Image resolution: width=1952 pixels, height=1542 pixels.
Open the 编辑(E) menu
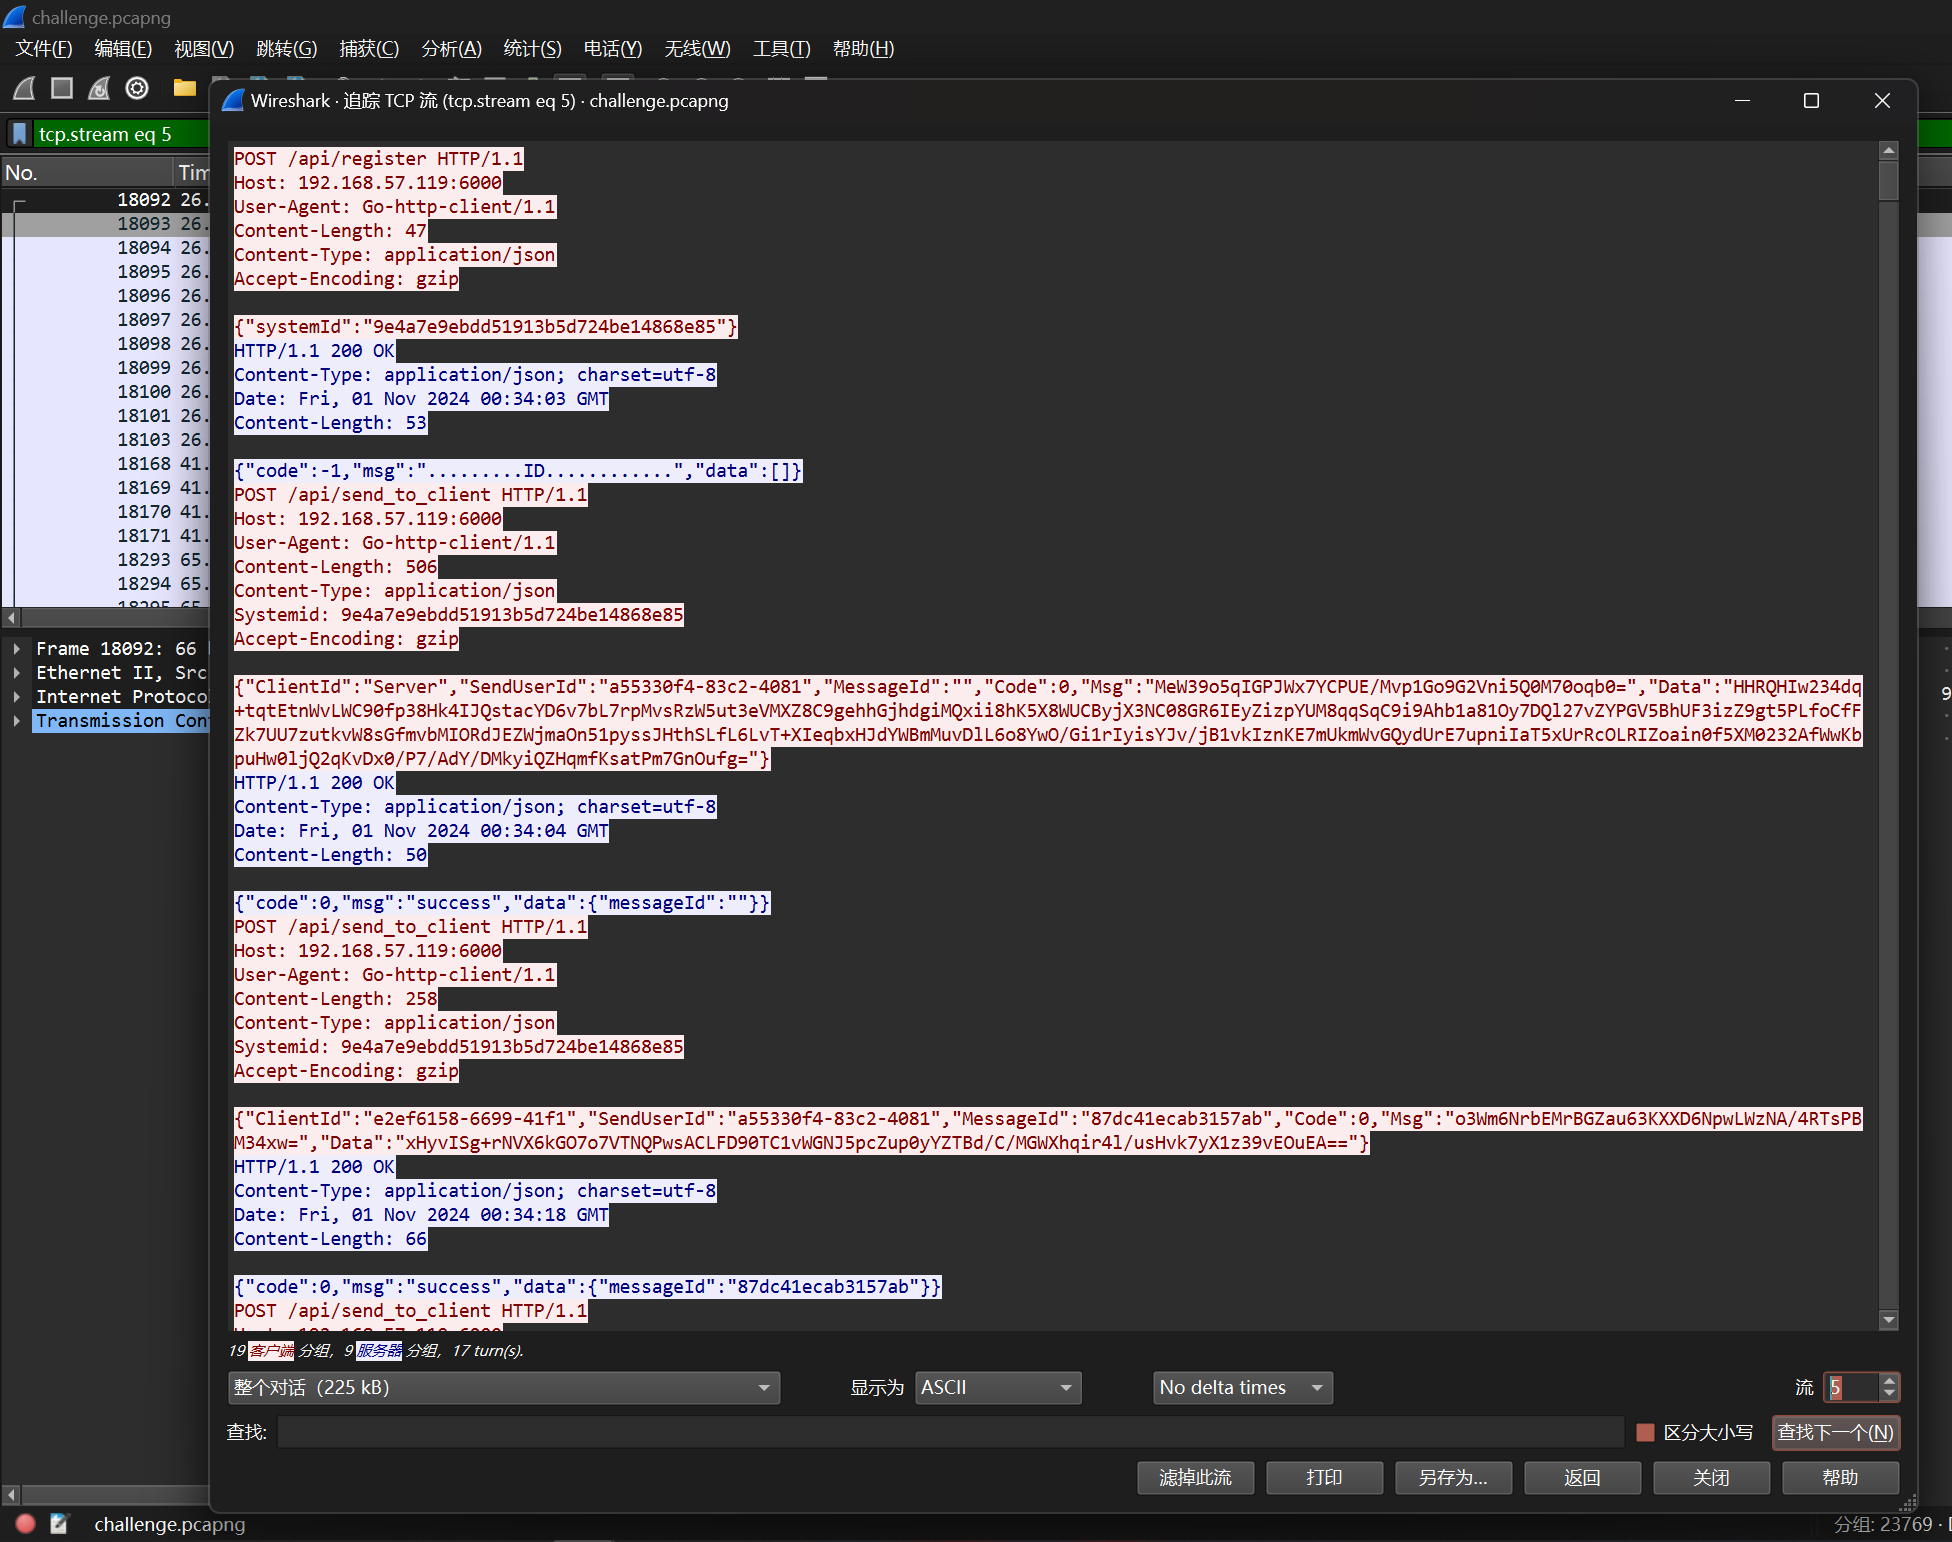pyautogui.click(x=123, y=49)
